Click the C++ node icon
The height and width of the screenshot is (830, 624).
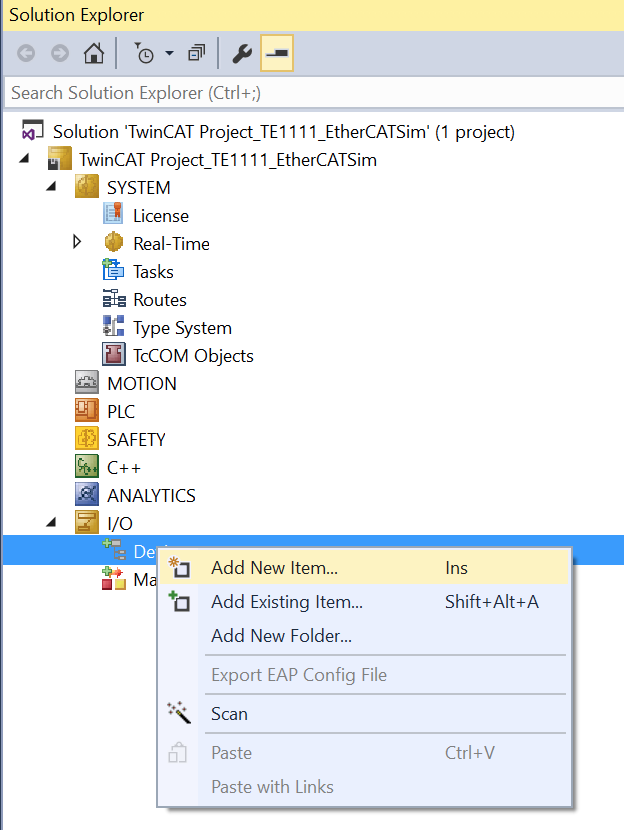point(87,466)
